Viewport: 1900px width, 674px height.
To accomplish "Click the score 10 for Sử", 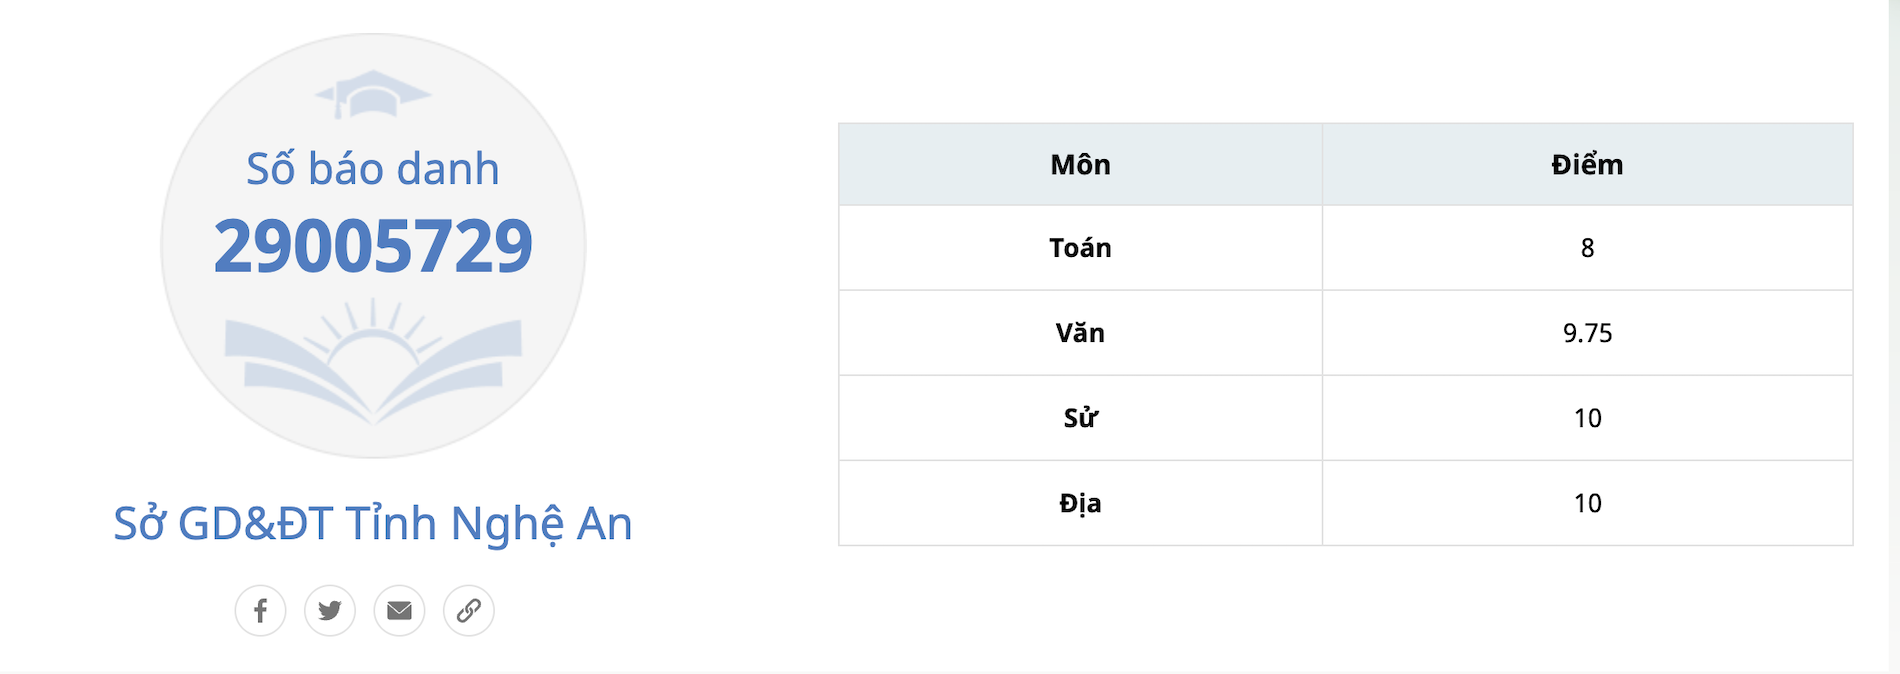I will (x=1587, y=418).
